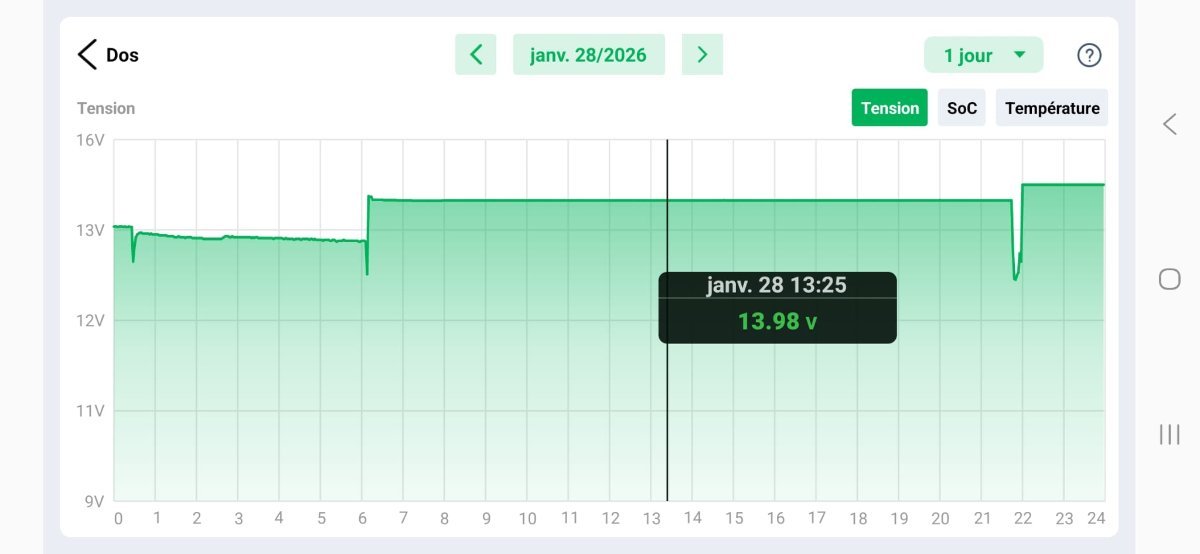1200x554 pixels.
Task: Select the Tension chart view
Action: coord(889,108)
